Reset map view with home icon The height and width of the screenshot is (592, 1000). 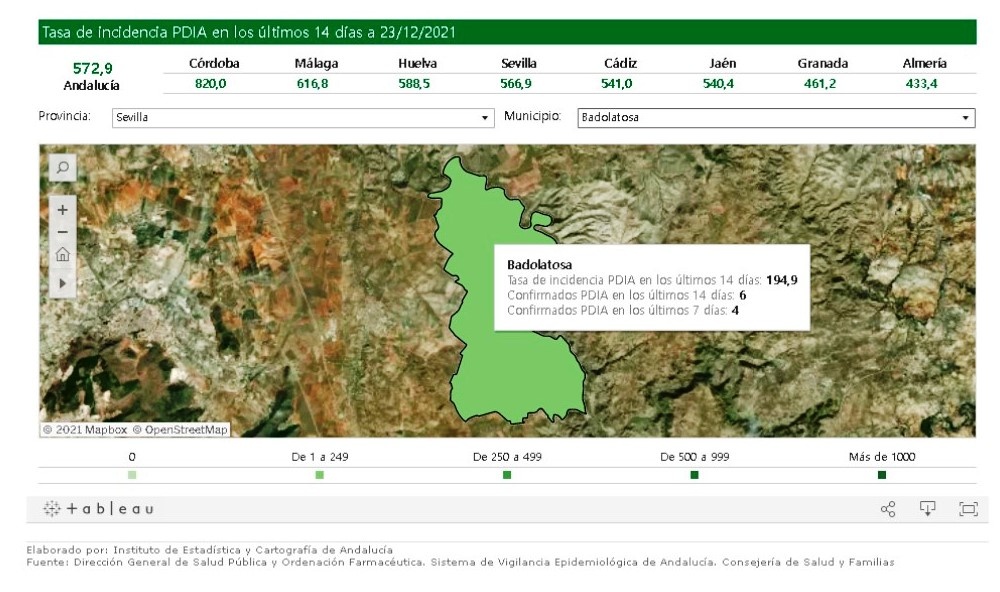coord(62,255)
